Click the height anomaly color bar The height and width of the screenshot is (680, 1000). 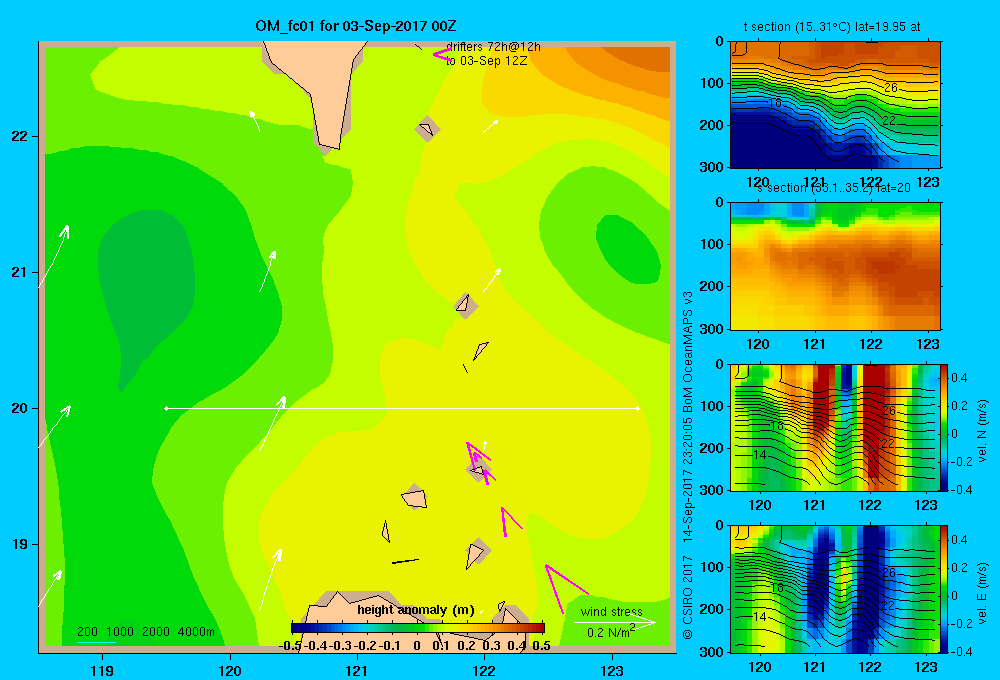(x=417, y=628)
